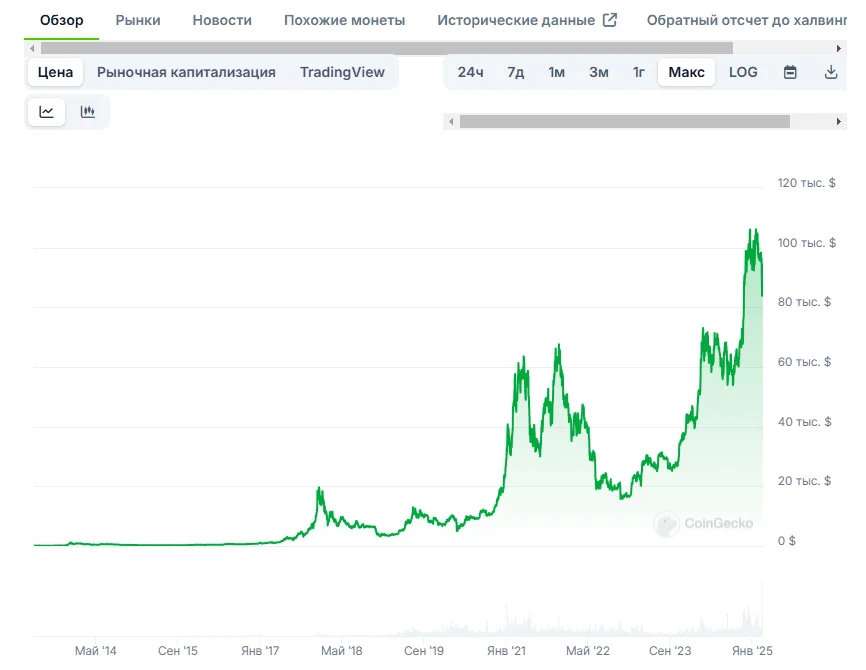866x670 pixels.
Task: Click external link icon beside Исторические данные
Action: click(x=610, y=20)
